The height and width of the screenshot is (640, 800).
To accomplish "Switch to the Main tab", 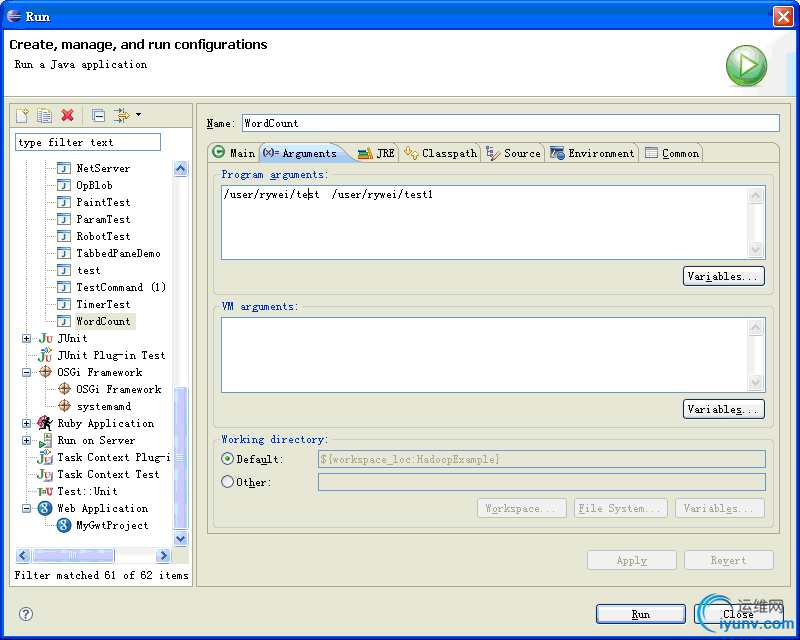I will click(x=234, y=153).
